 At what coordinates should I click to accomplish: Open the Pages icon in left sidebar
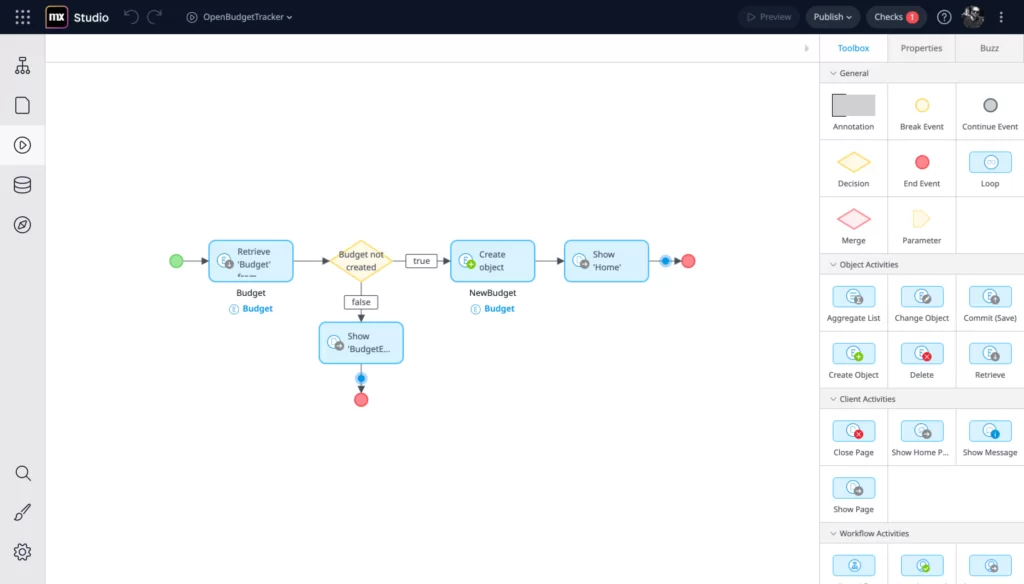coord(22,106)
